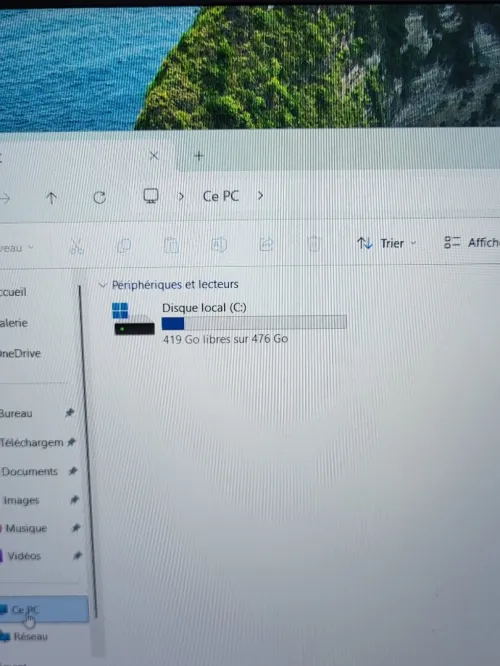Open the Trier sort dropdown
Screen dimensions: 500x666
tap(386, 243)
